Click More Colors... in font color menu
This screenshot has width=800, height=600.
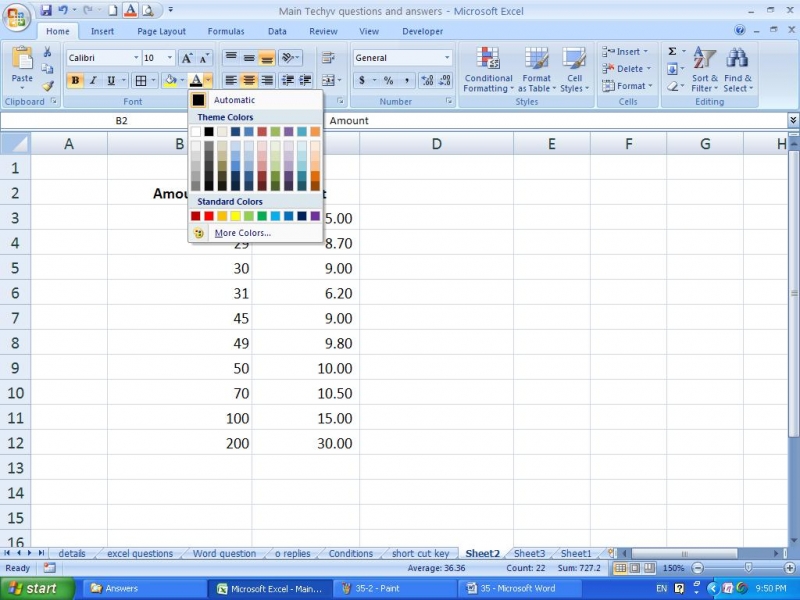click(x=242, y=233)
